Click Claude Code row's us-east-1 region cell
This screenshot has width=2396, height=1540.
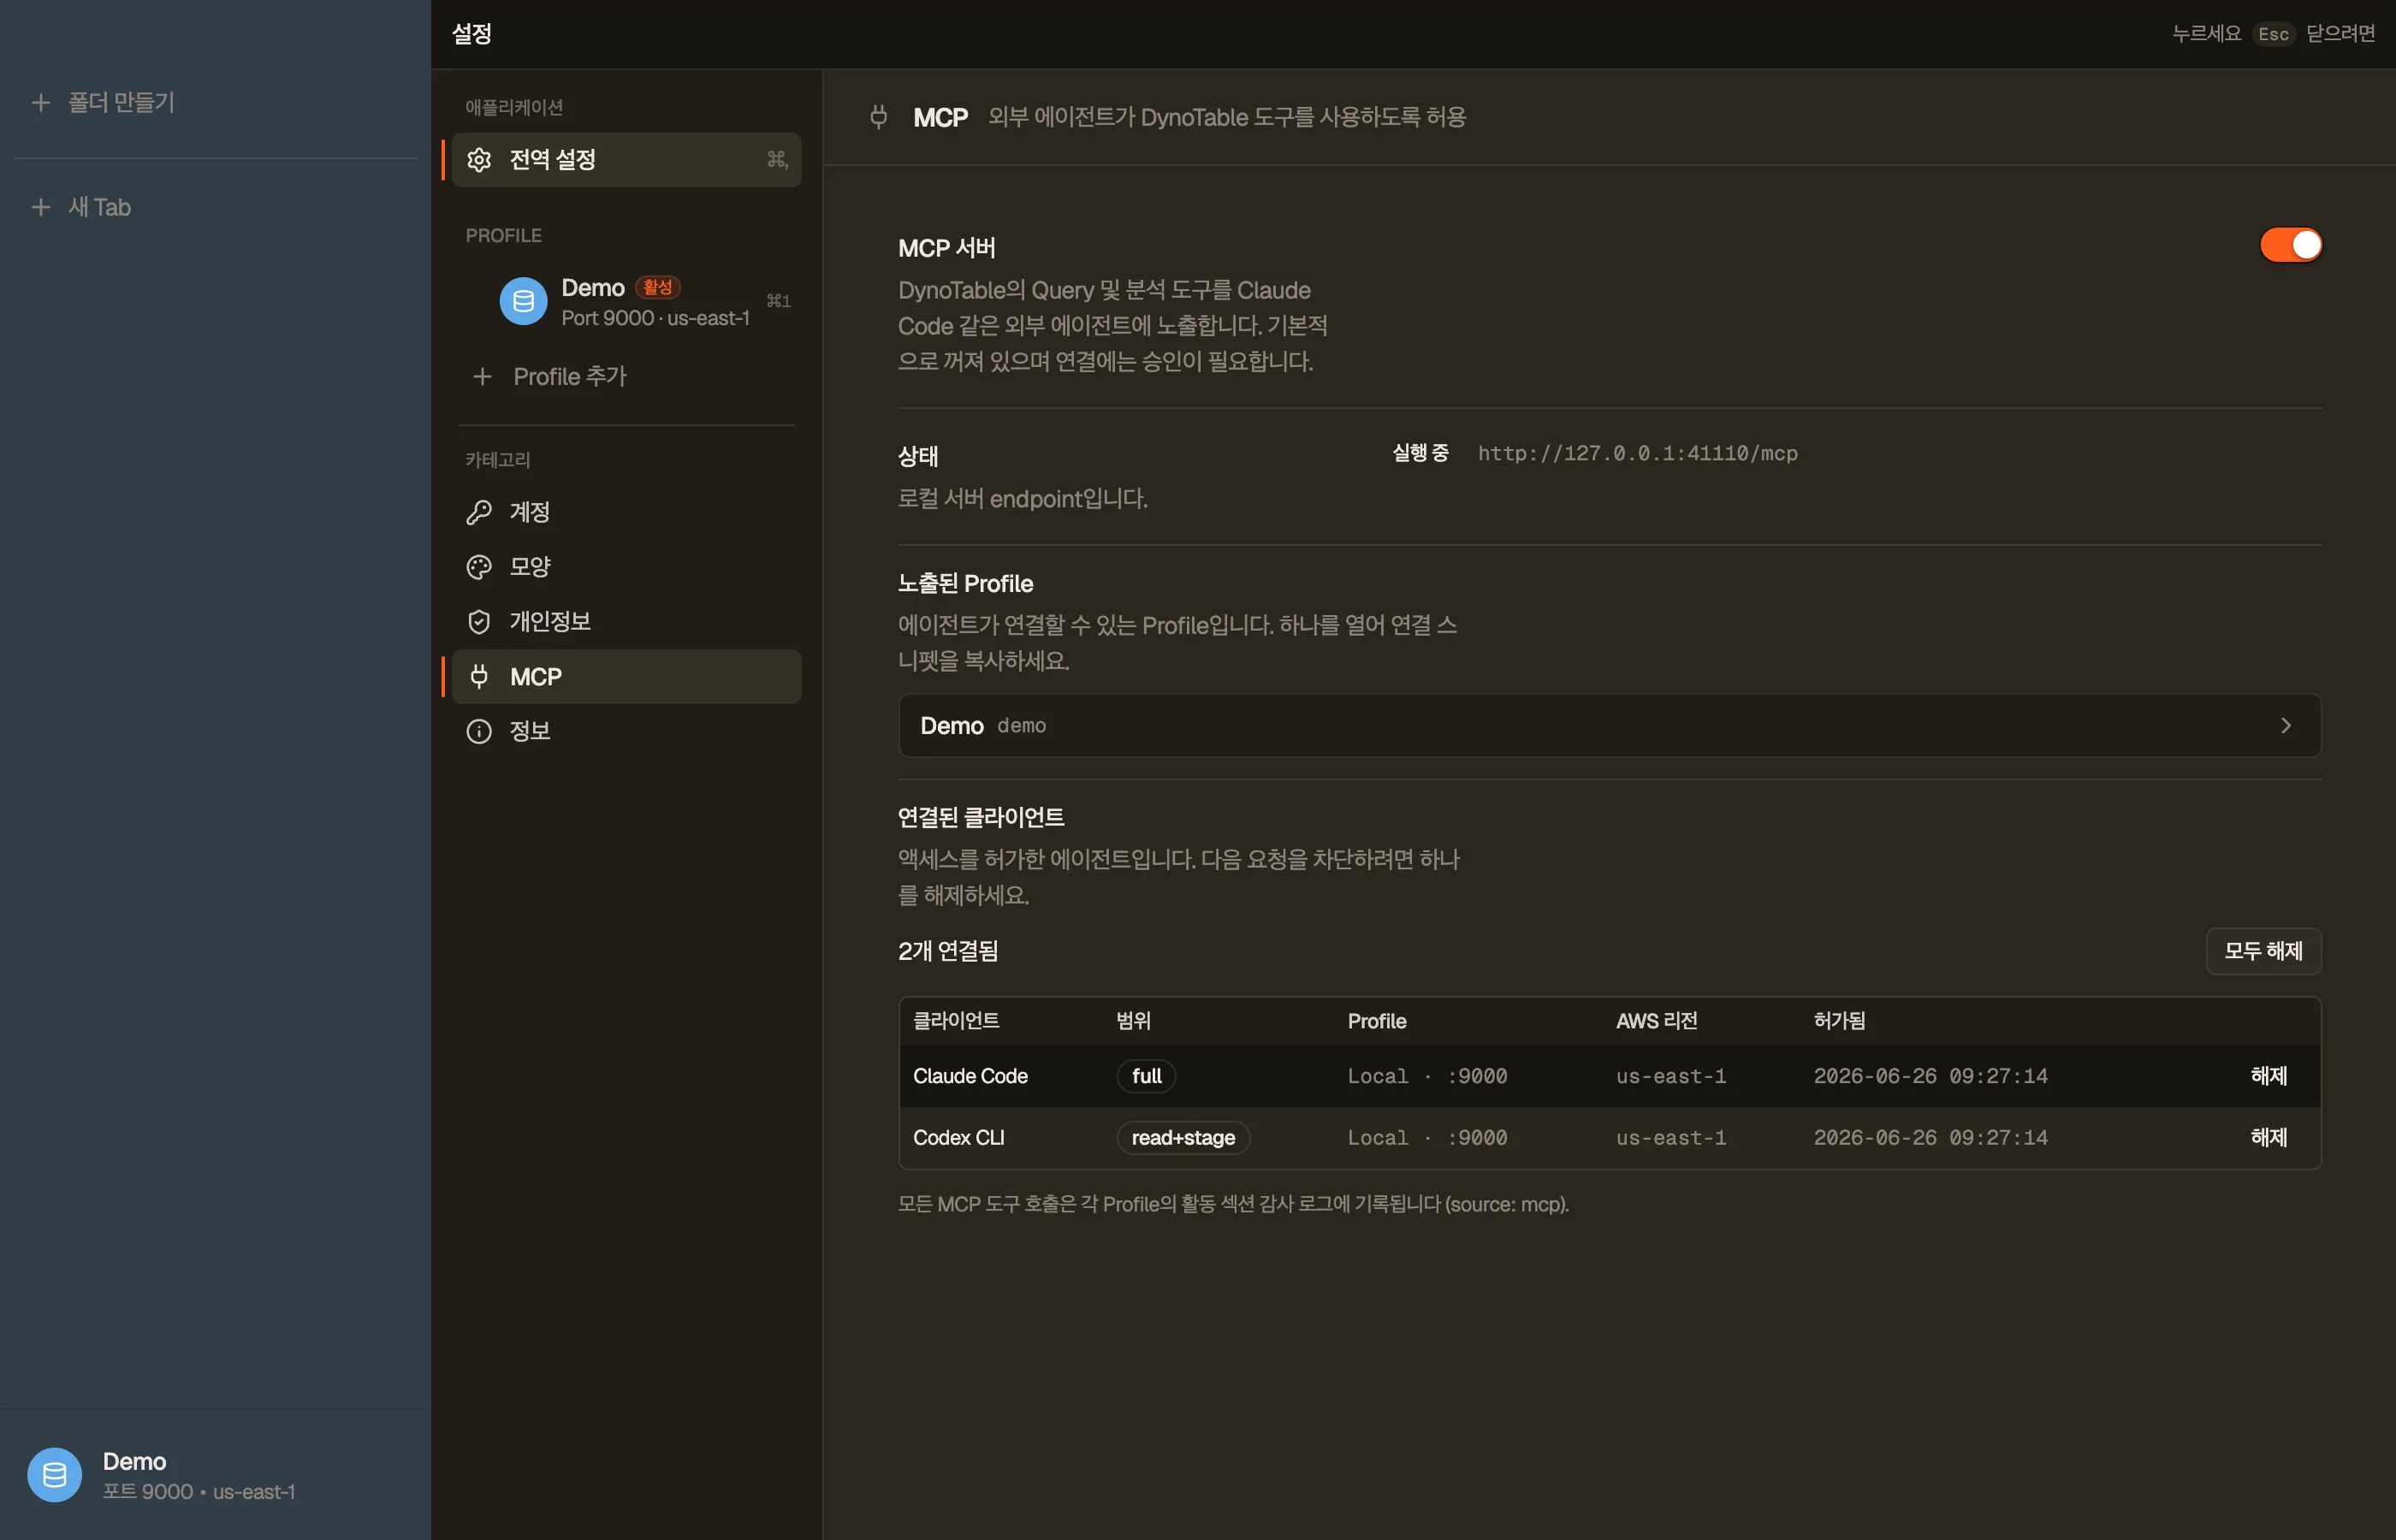tap(1671, 1077)
